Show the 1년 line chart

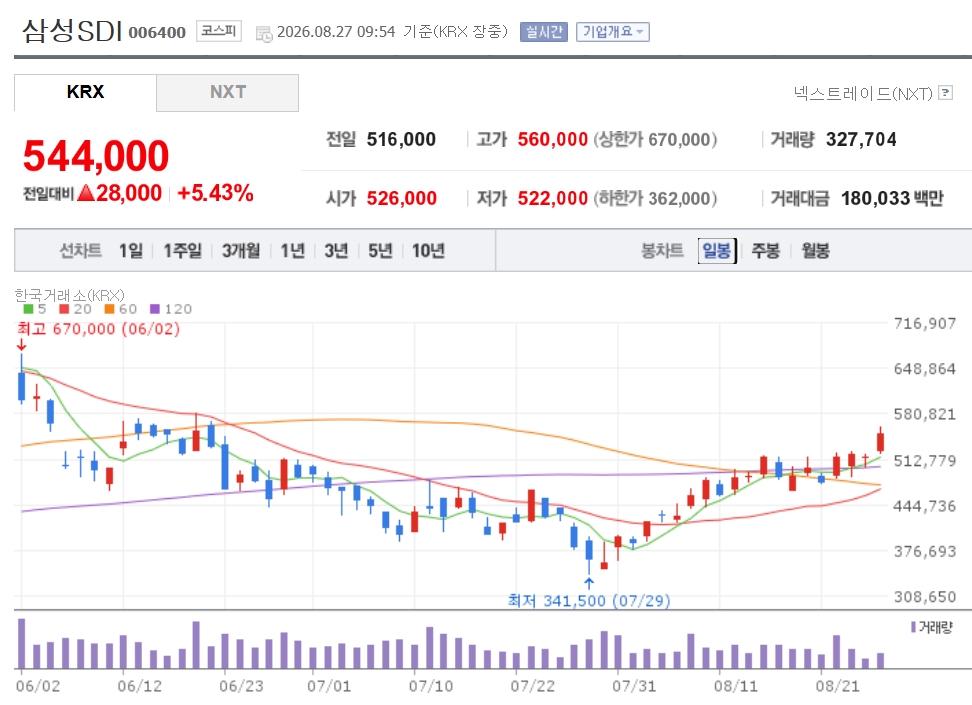pyautogui.click(x=293, y=251)
